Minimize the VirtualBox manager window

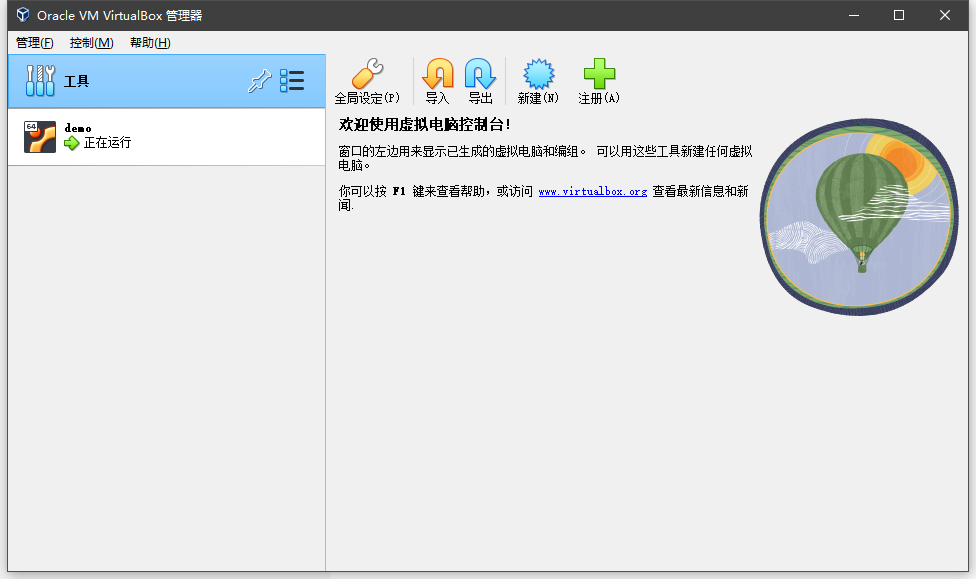[x=854, y=15]
